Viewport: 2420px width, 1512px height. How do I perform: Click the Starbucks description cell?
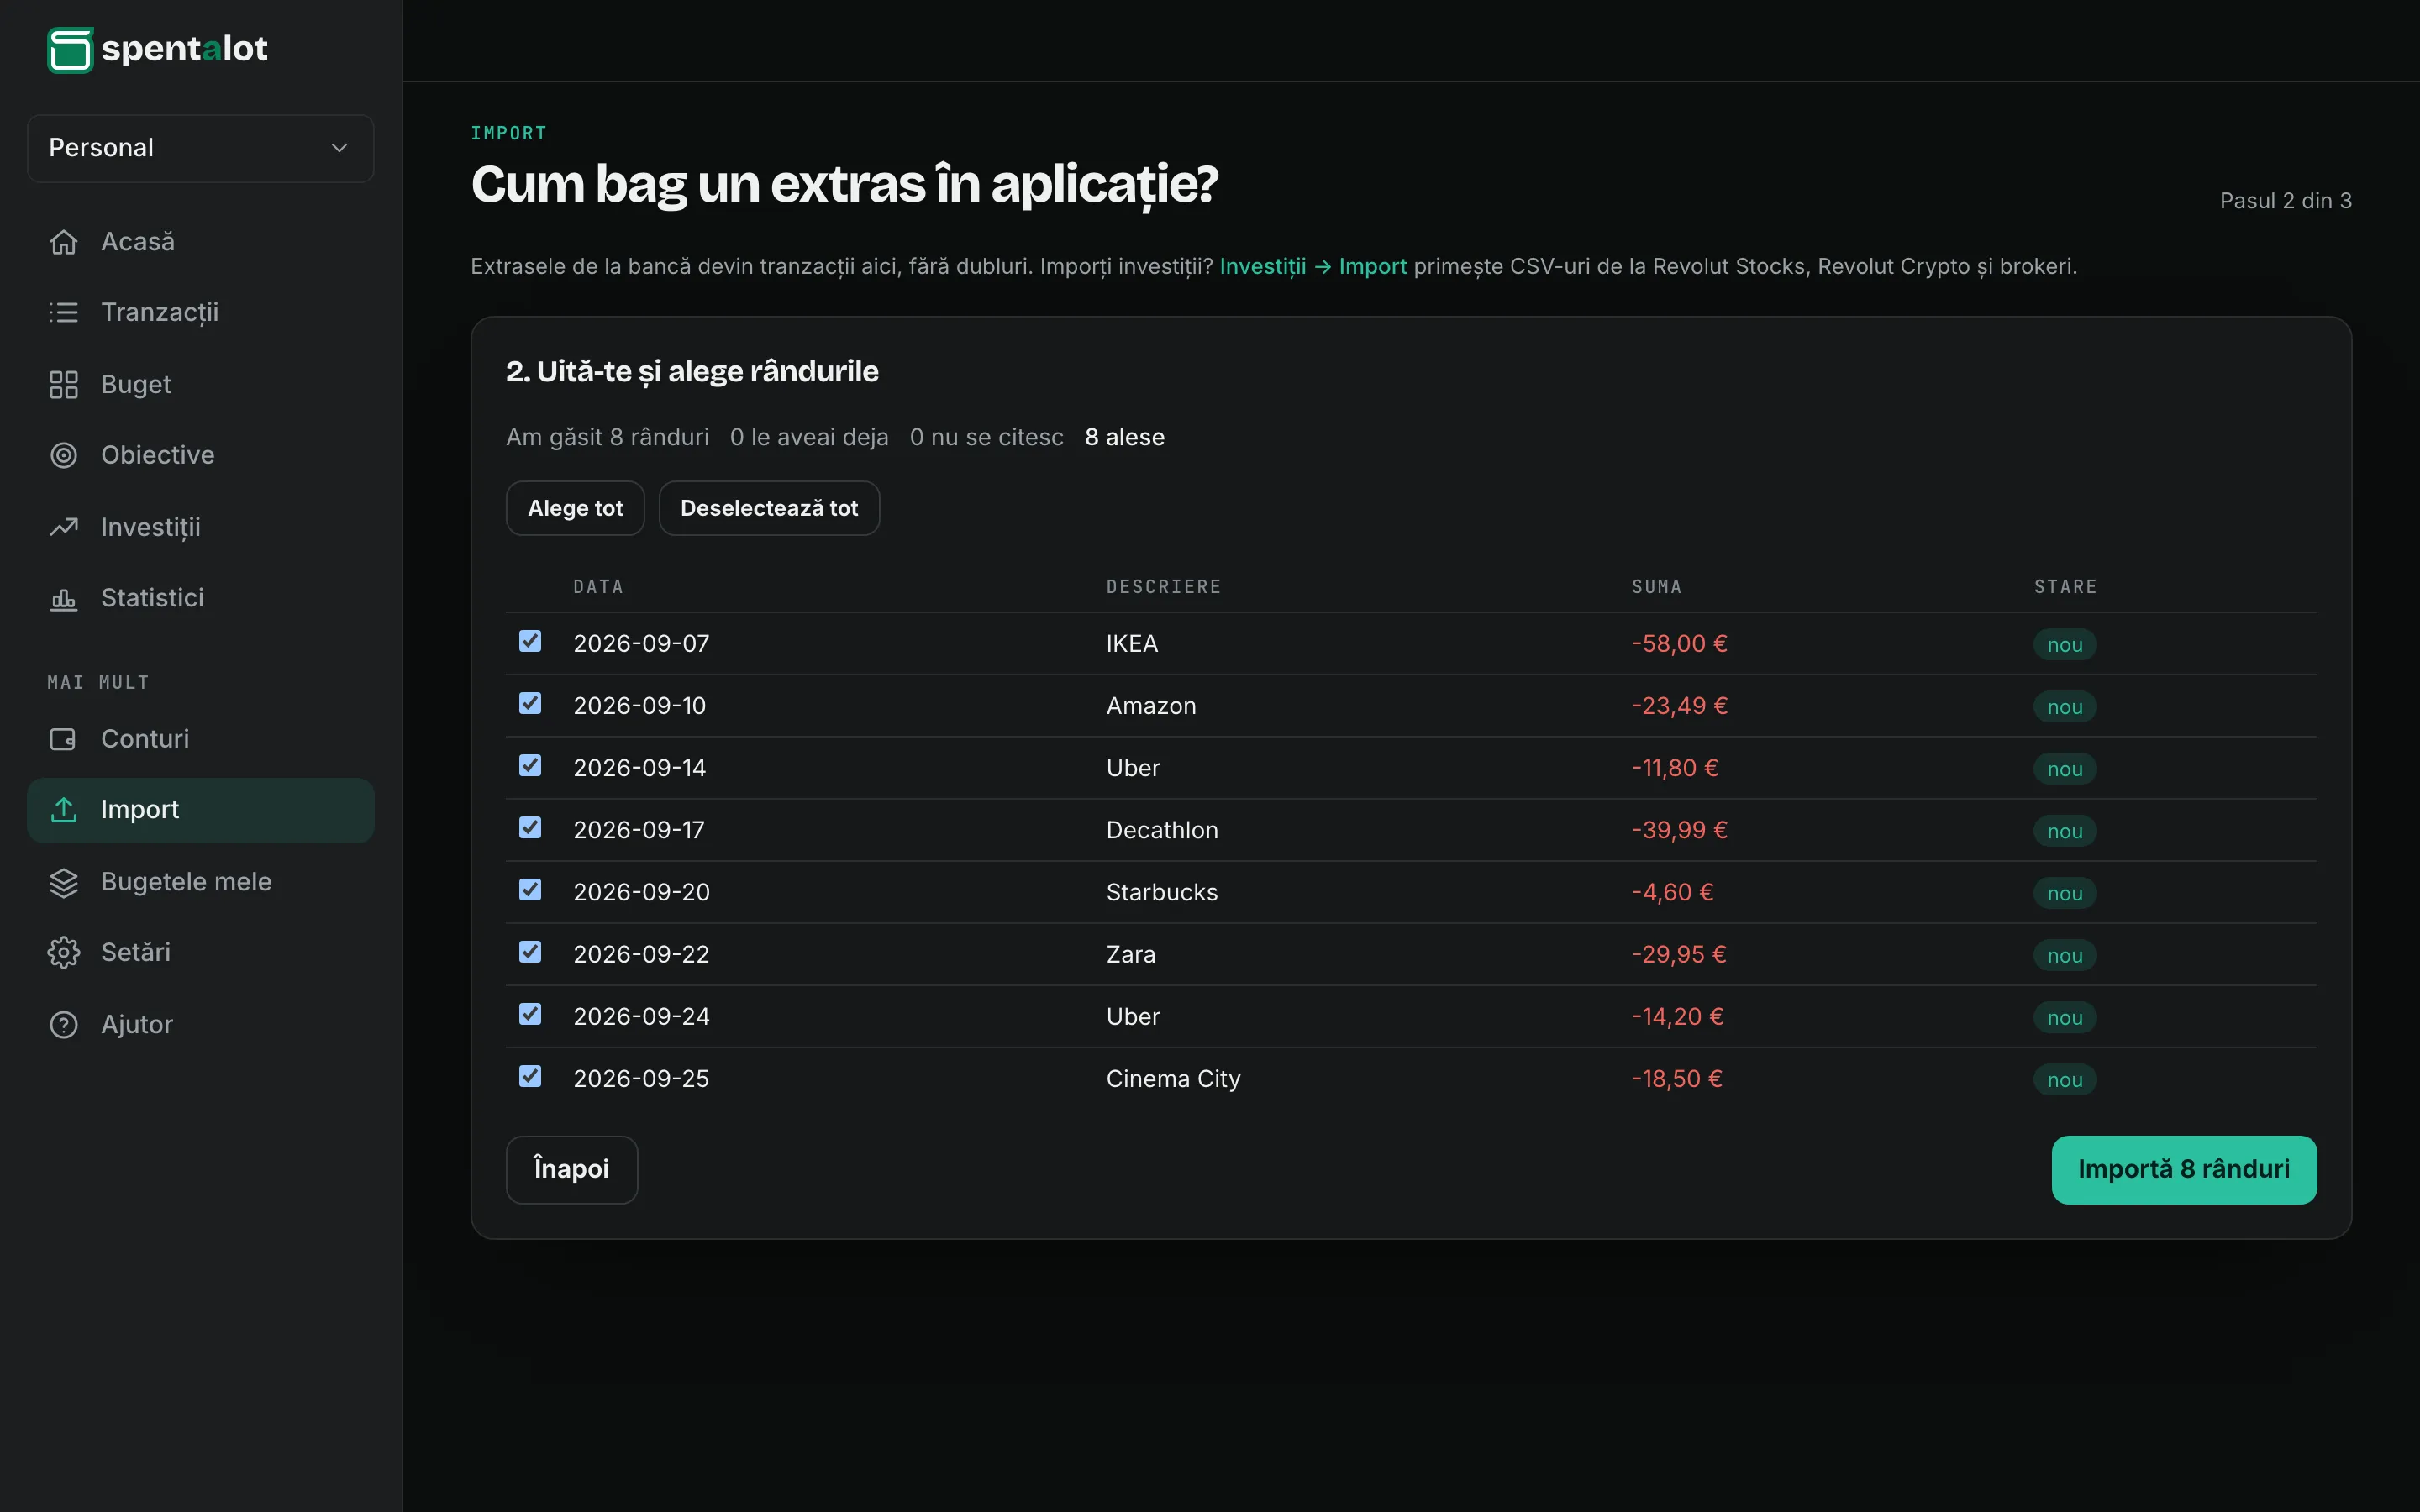[x=1162, y=892]
